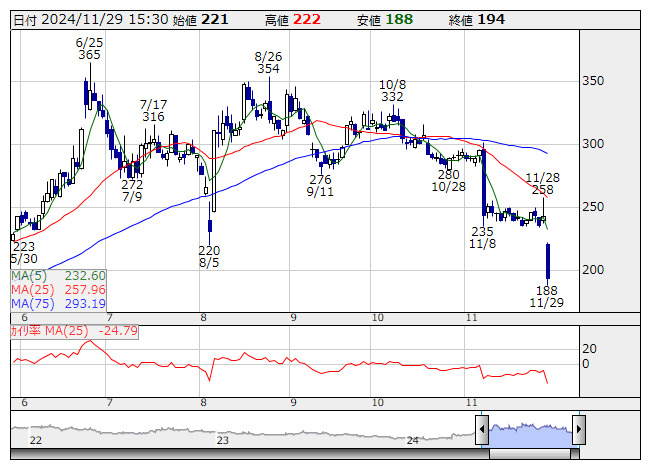Click the year 24 label in navigator
The width and height of the screenshot is (653, 470).
pos(413,440)
